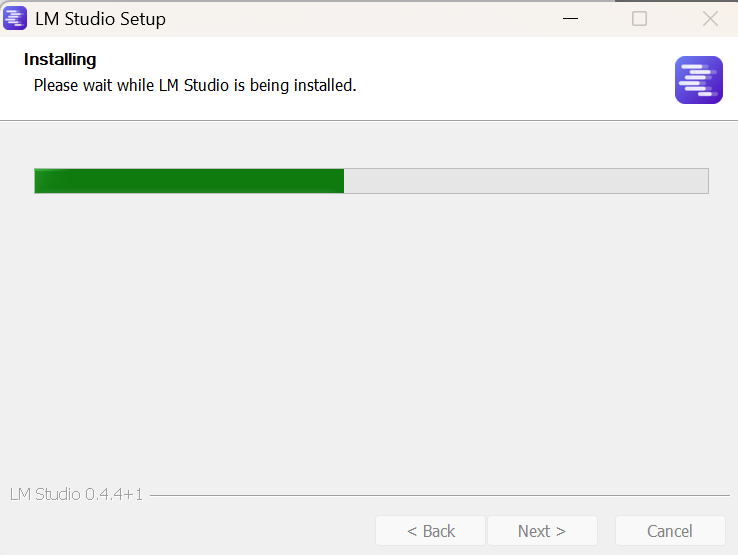
Task: Click the "Please wait while LM Studio" message
Action: pos(195,85)
